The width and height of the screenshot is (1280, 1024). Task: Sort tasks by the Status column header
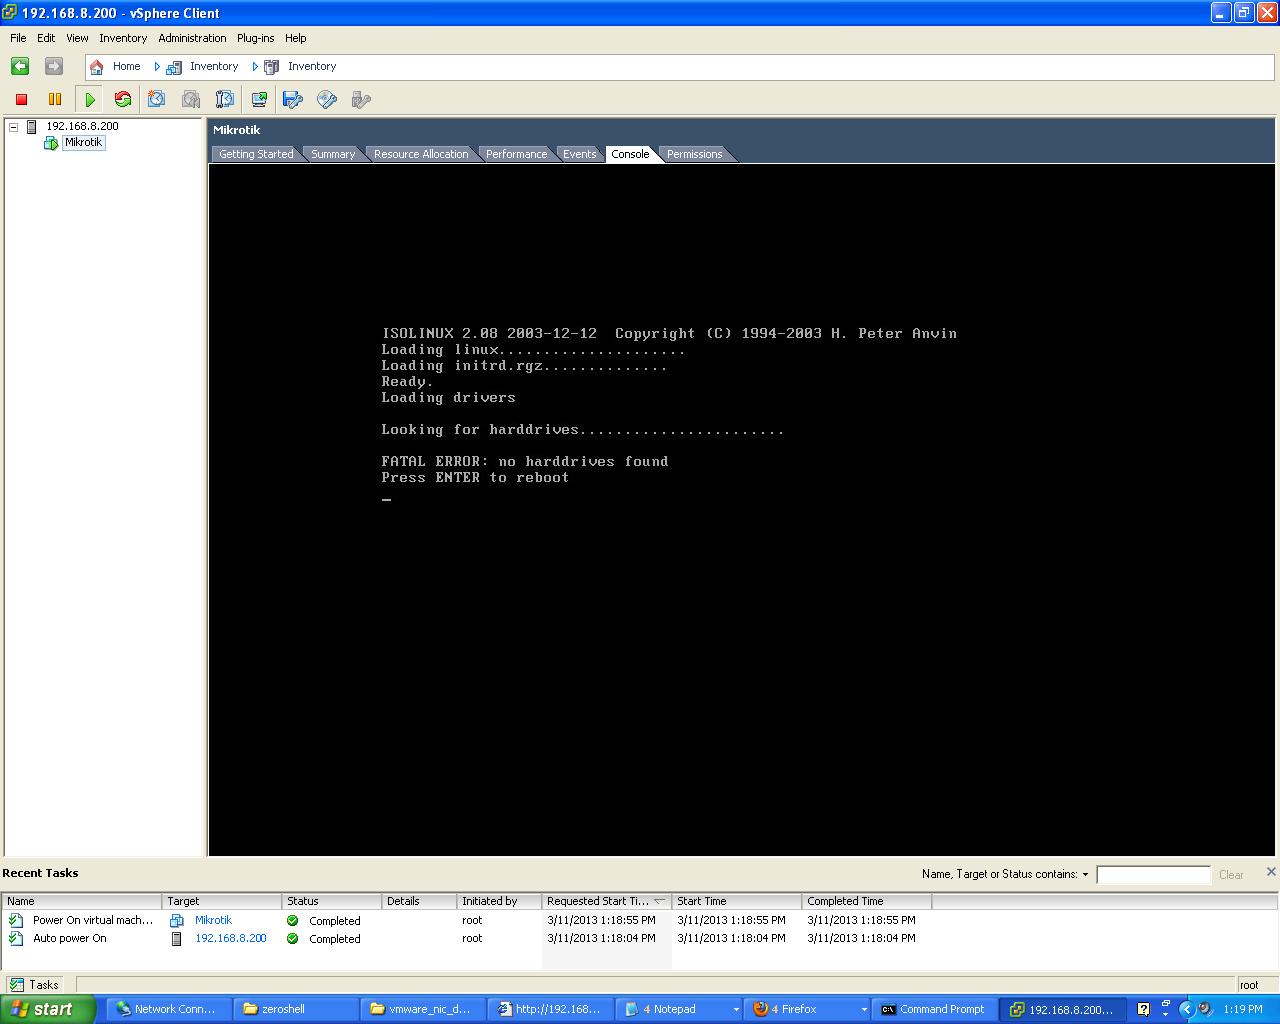click(331, 901)
